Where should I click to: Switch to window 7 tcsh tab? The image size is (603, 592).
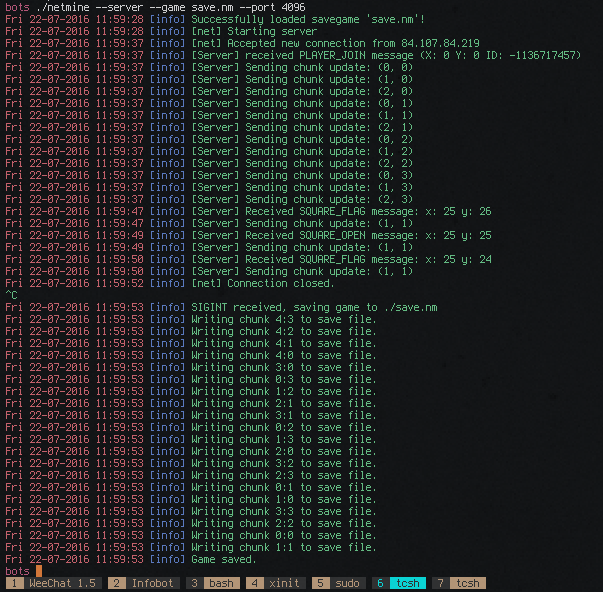(x=459, y=583)
